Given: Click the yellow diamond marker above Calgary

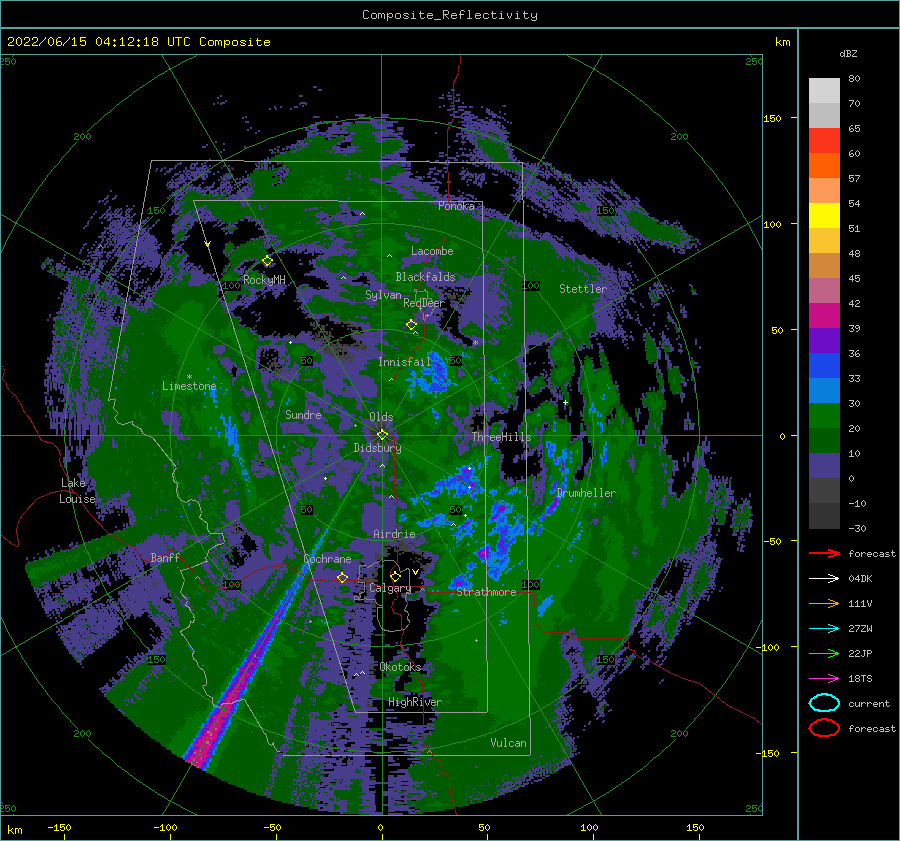Looking at the screenshot, I should point(395,576).
